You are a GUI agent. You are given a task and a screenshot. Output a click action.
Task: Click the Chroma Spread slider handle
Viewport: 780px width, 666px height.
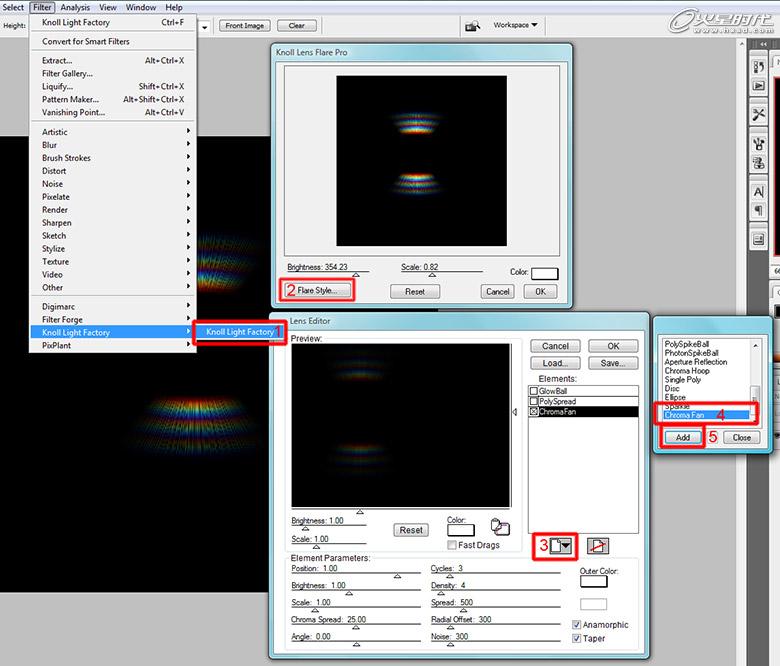click(356, 627)
